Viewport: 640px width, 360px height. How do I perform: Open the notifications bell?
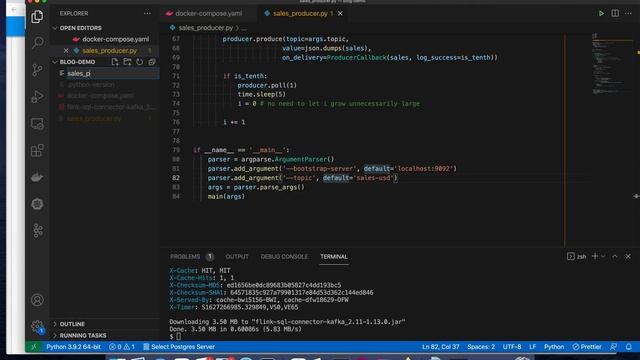coord(629,347)
